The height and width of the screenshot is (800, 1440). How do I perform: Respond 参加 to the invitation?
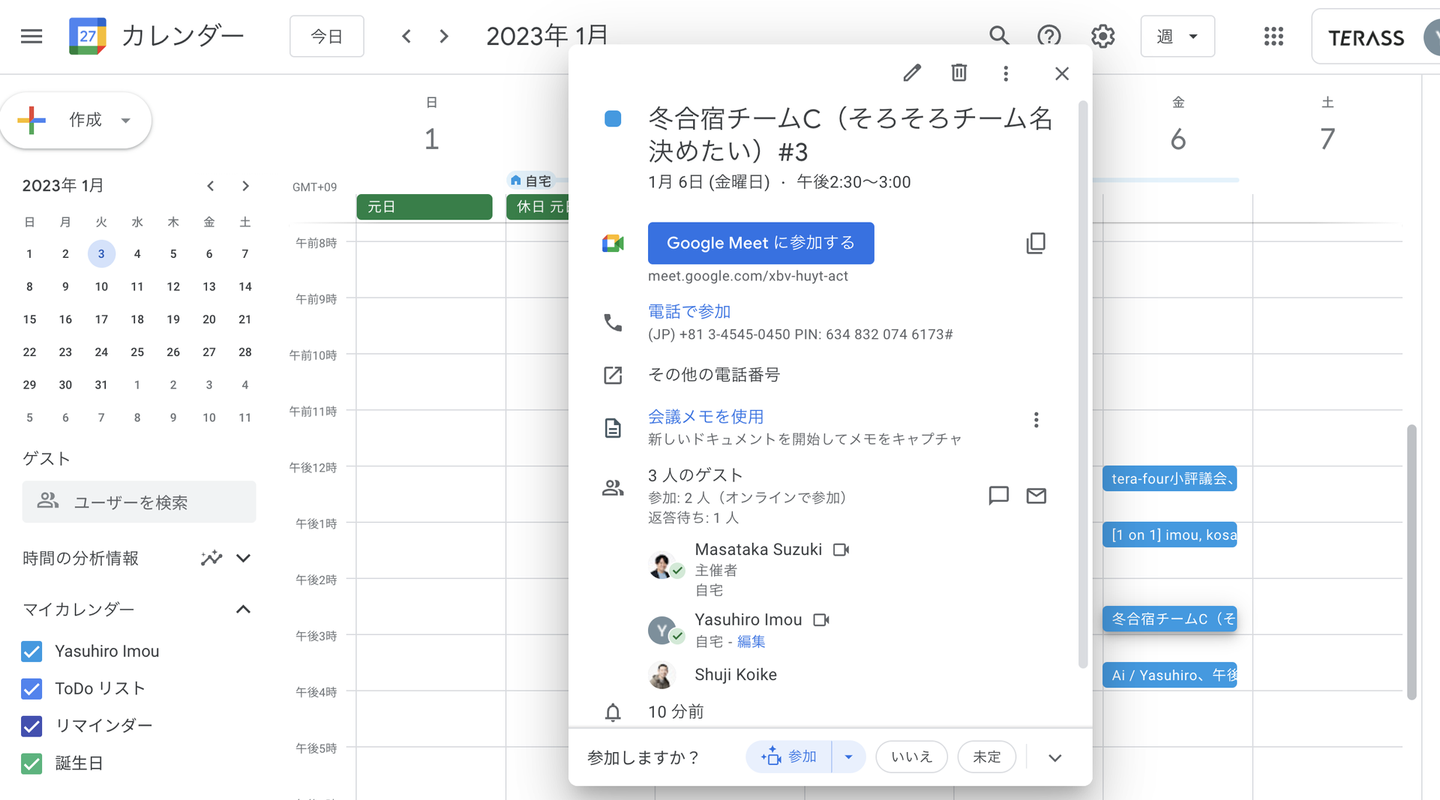pyautogui.click(x=789, y=757)
